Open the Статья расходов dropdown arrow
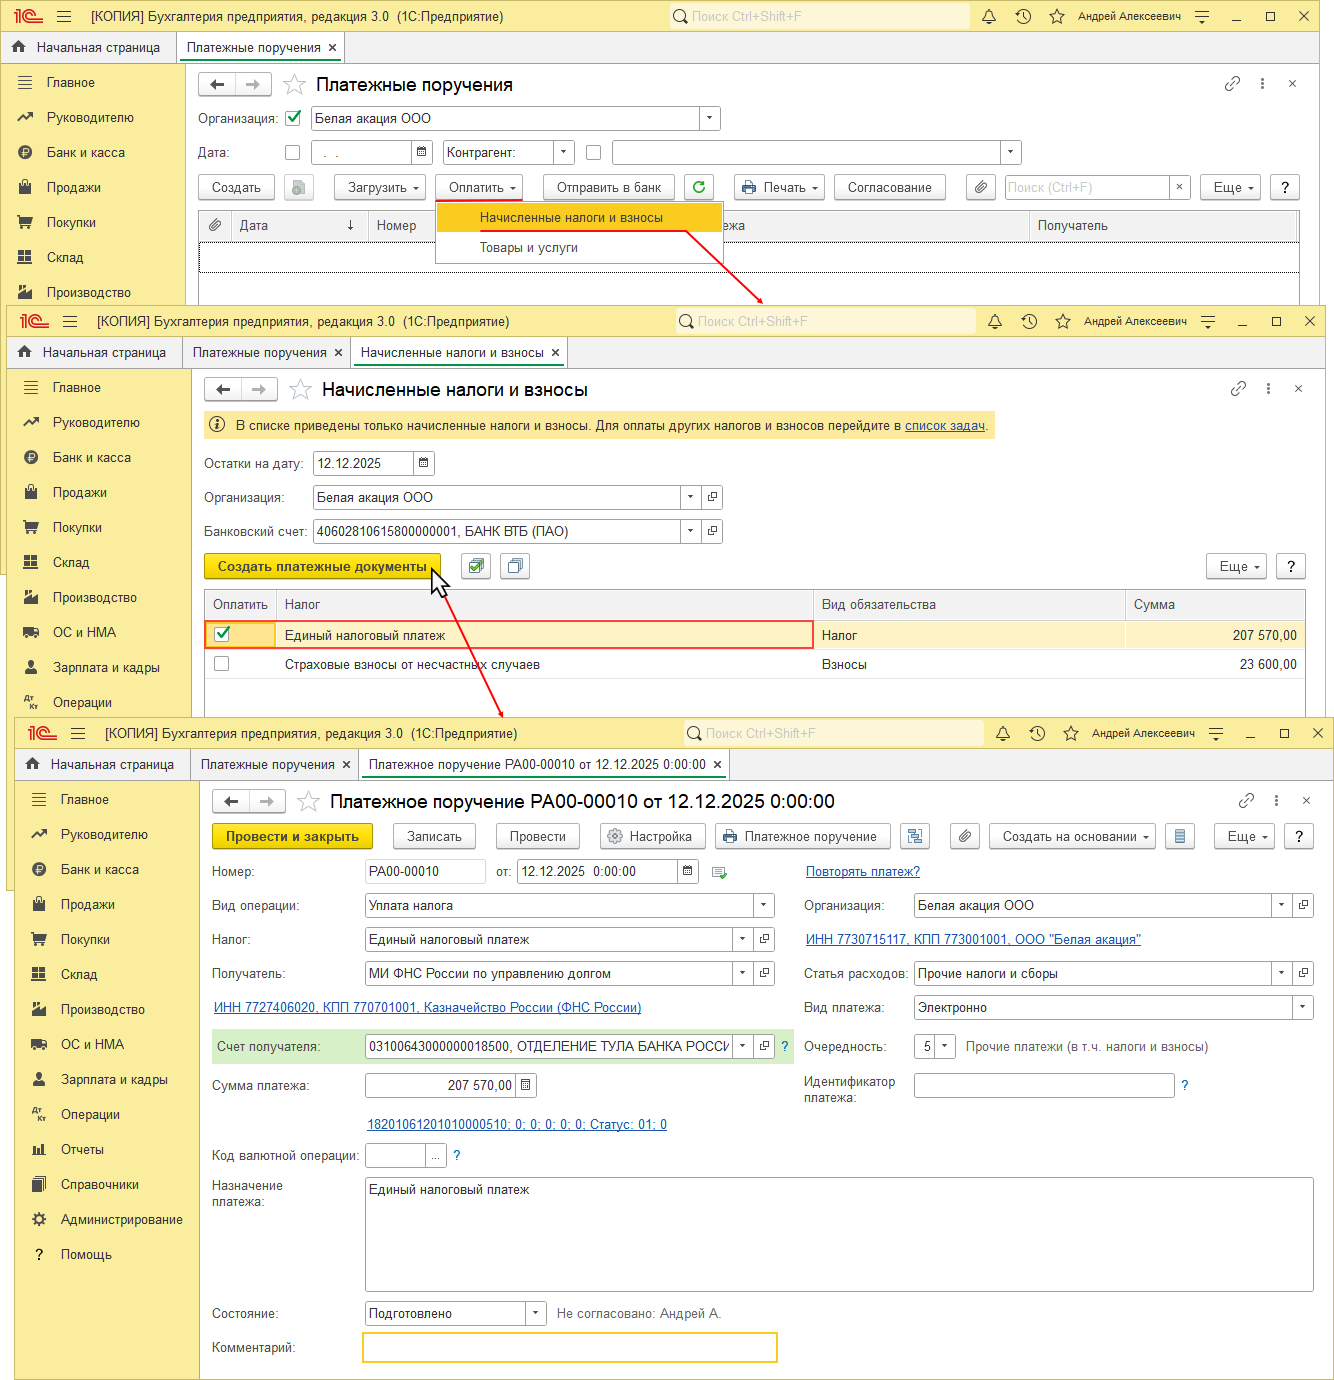 pos(1282,973)
